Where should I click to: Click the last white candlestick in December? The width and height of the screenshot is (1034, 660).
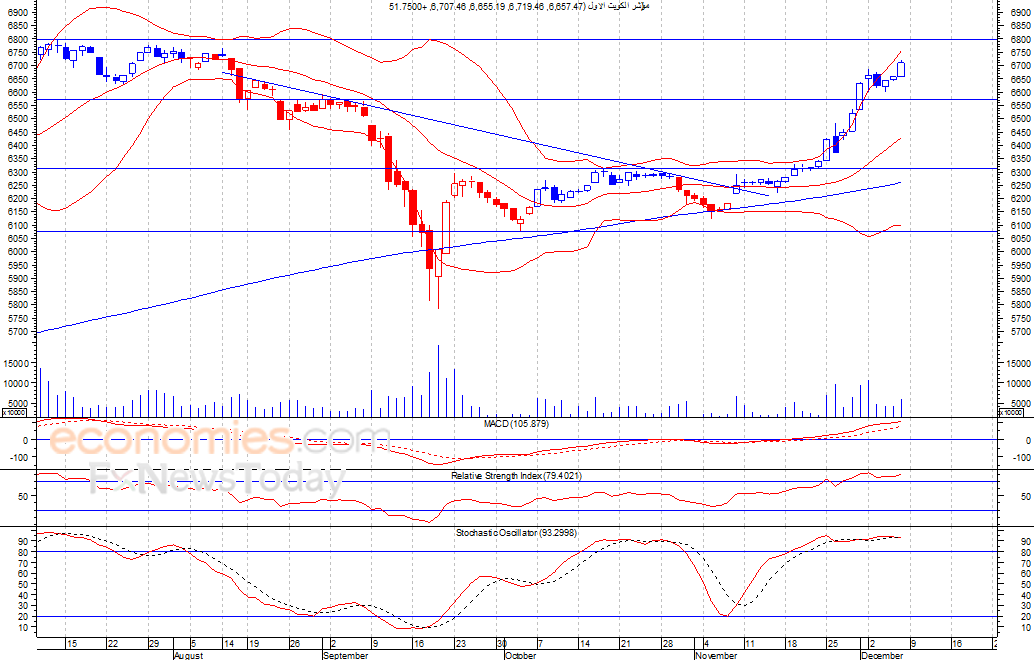point(901,69)
